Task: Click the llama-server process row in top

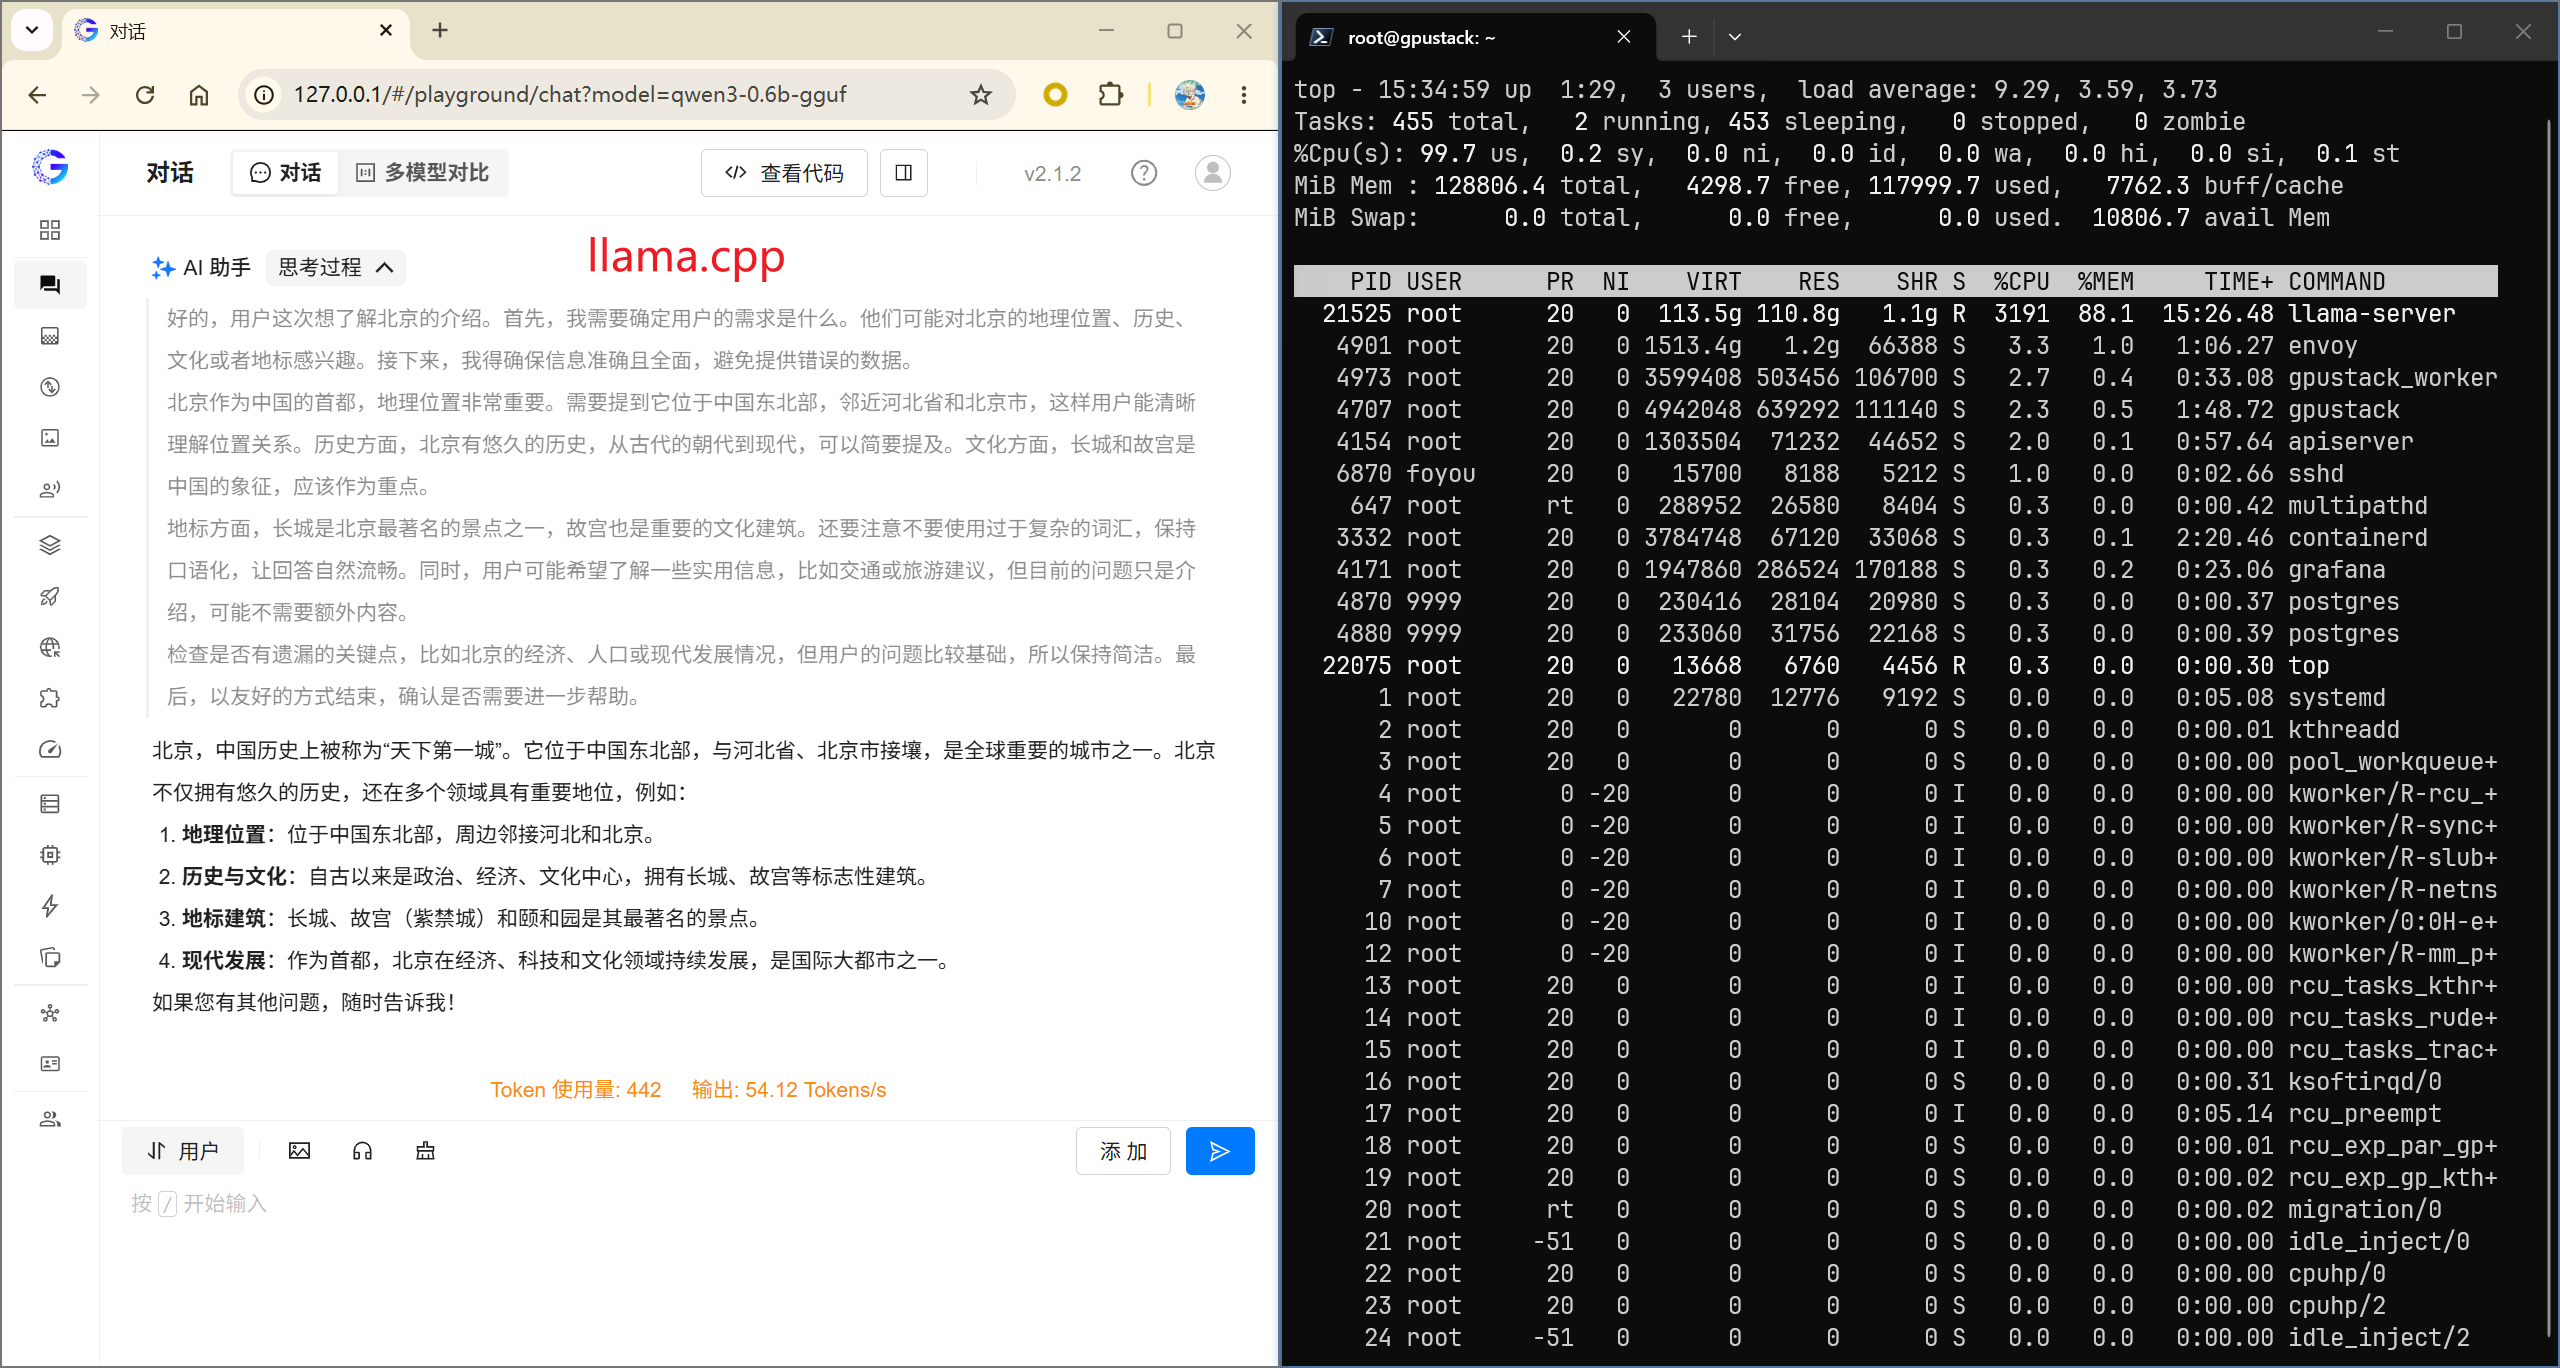Action: tap(1895, 314)
